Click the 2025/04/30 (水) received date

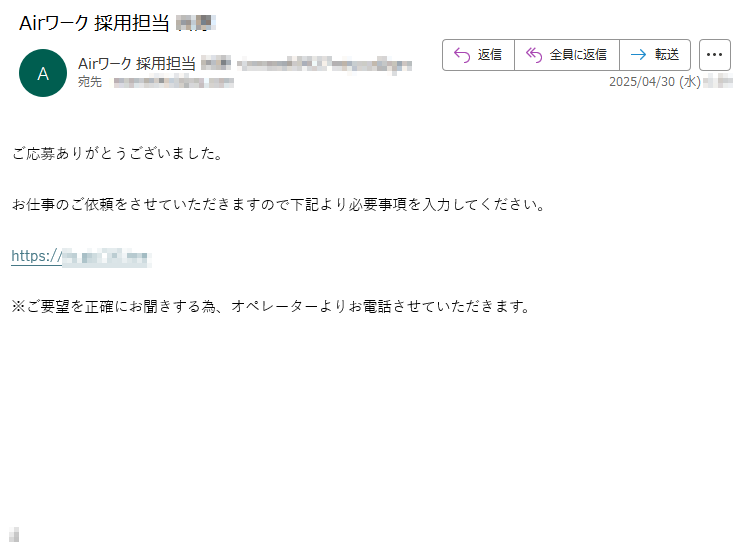(655, 82)
